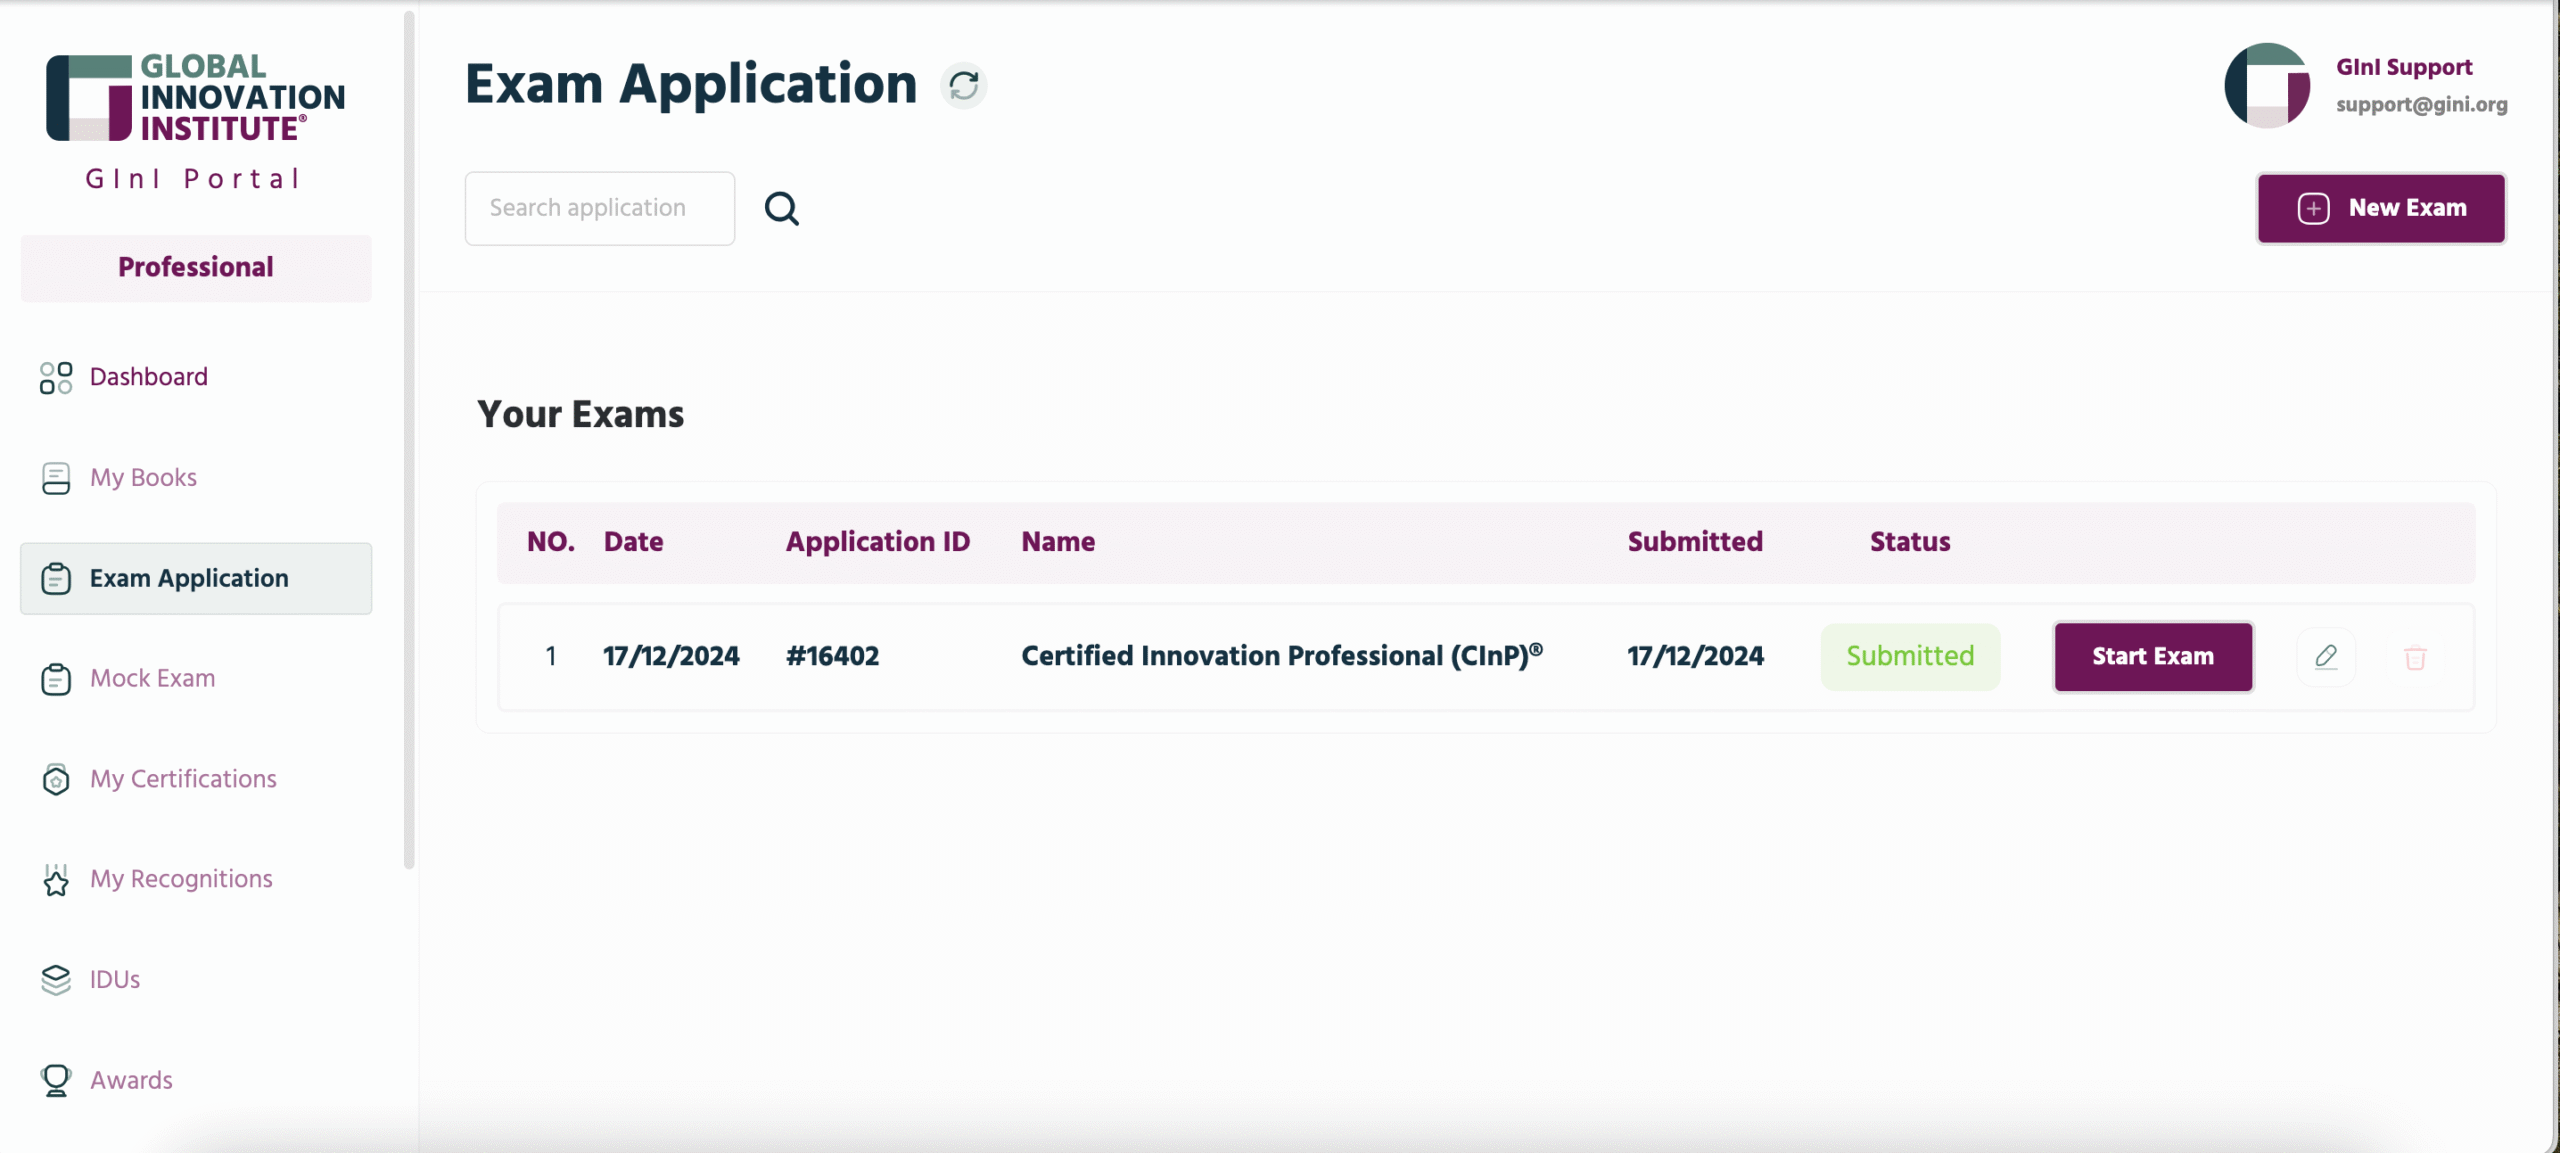
Task: Open My Recognitions page
Action: click(x=195, y=879)
